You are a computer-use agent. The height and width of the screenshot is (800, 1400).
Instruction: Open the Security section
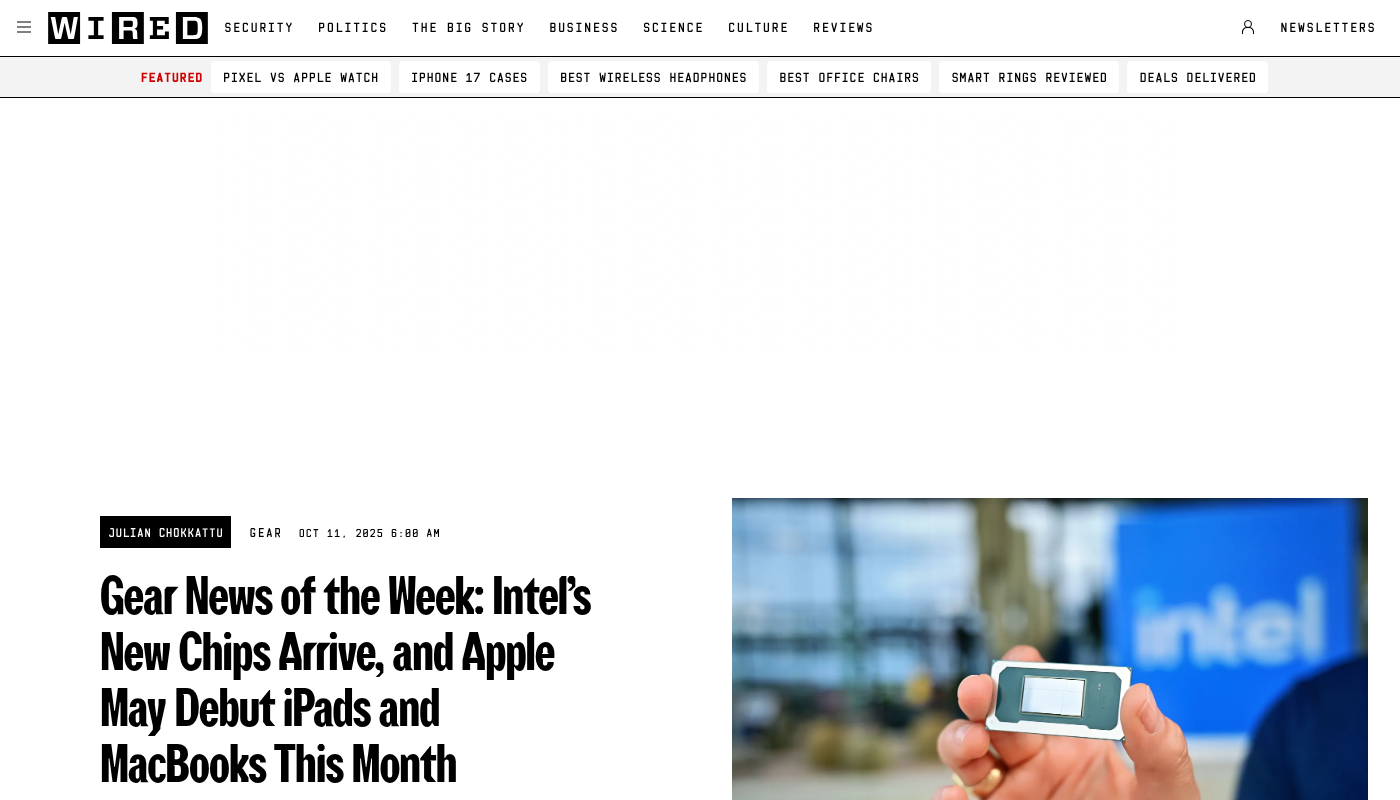[259, 28]
